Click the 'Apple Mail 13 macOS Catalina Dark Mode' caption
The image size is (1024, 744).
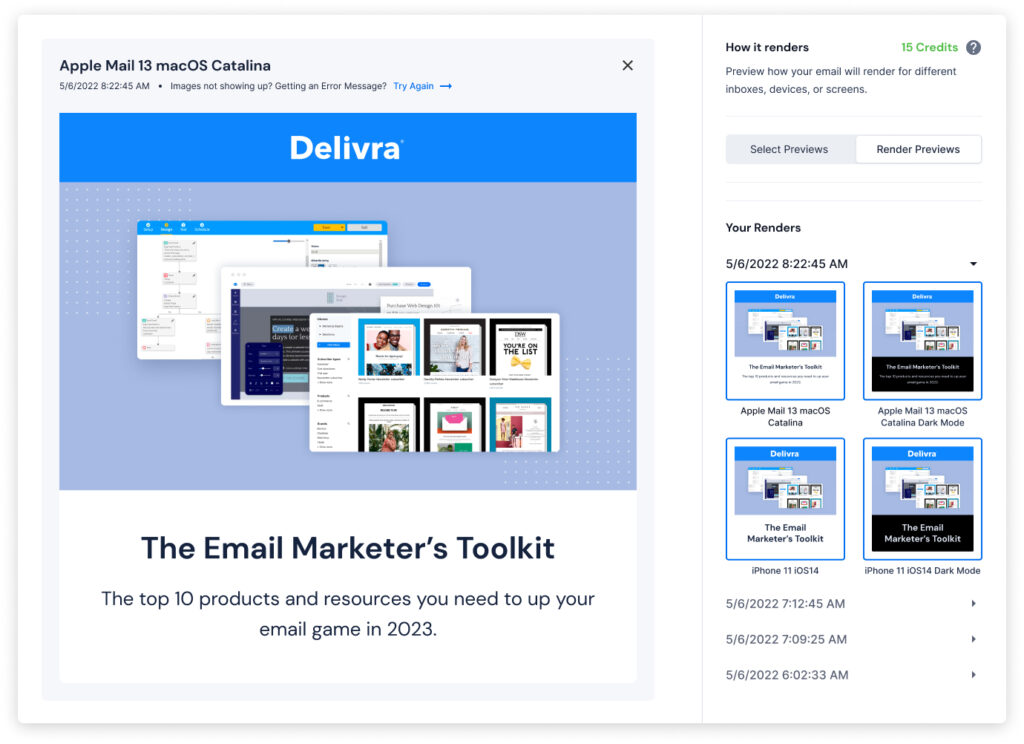[922, 417]
